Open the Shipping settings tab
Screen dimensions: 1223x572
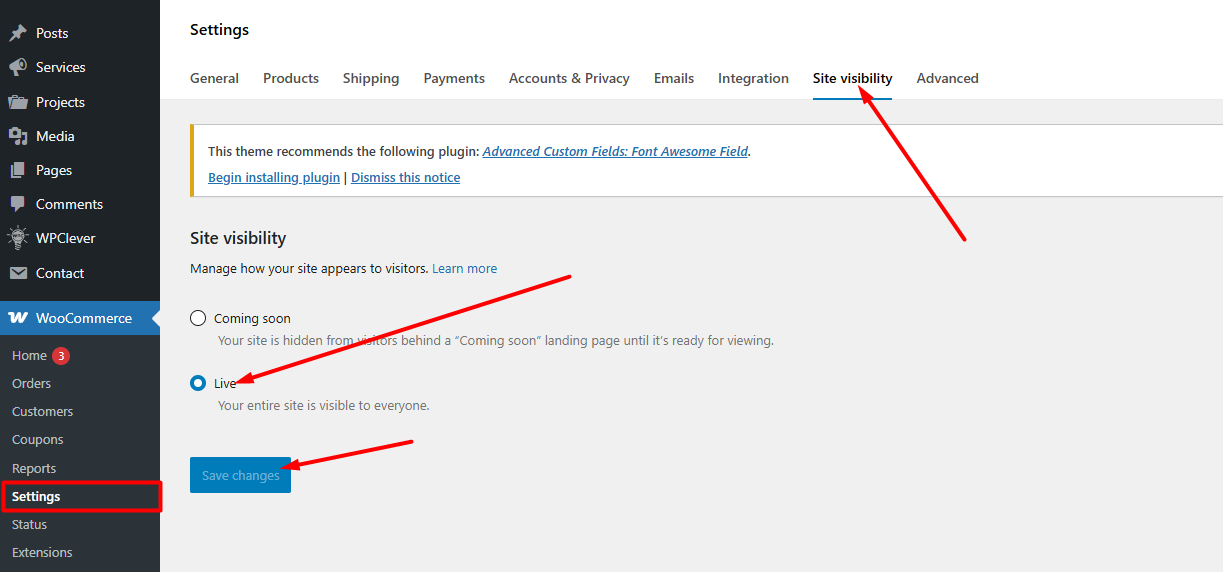click(371, 78)
